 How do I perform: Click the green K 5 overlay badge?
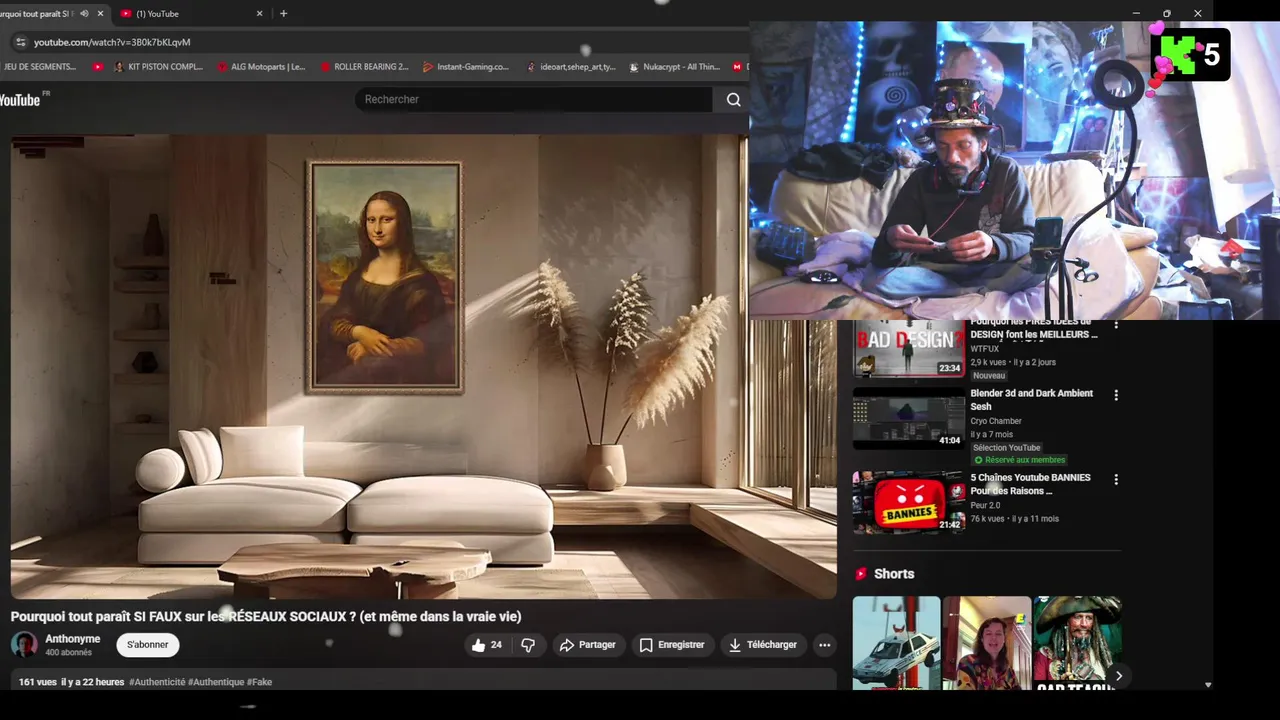(1190, 55)
